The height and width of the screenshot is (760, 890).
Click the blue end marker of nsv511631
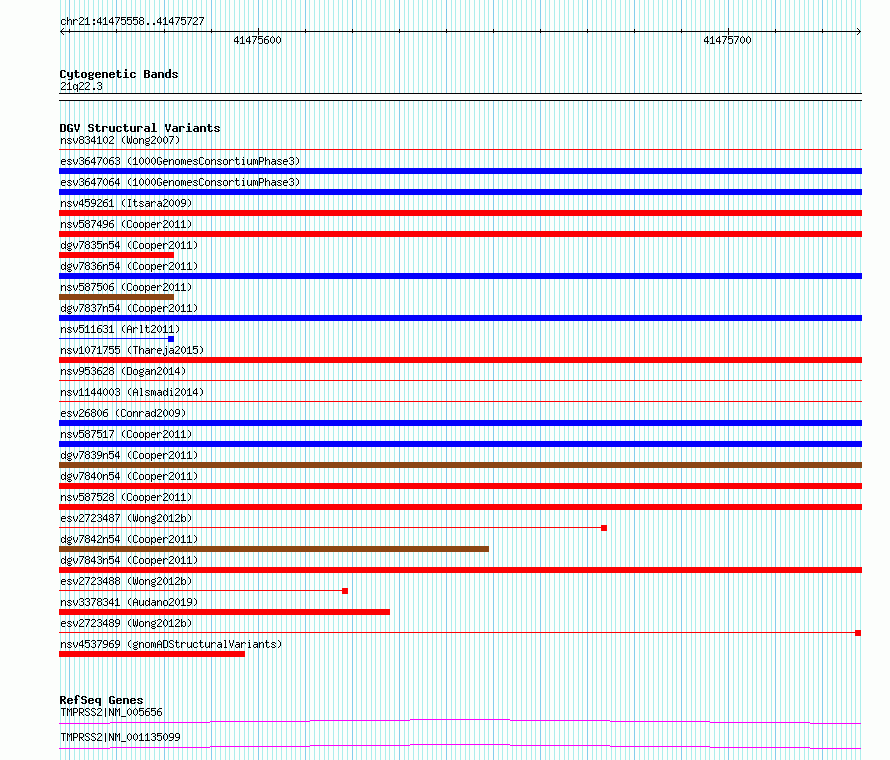pyautogui.click(x=171, y=339)
